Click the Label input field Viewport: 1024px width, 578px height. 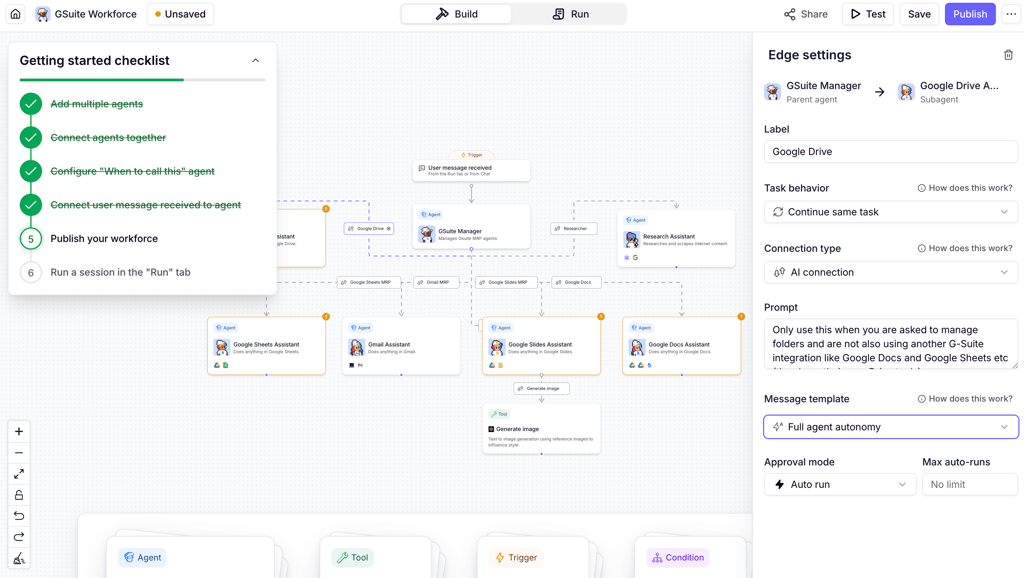tap(891, 152)
